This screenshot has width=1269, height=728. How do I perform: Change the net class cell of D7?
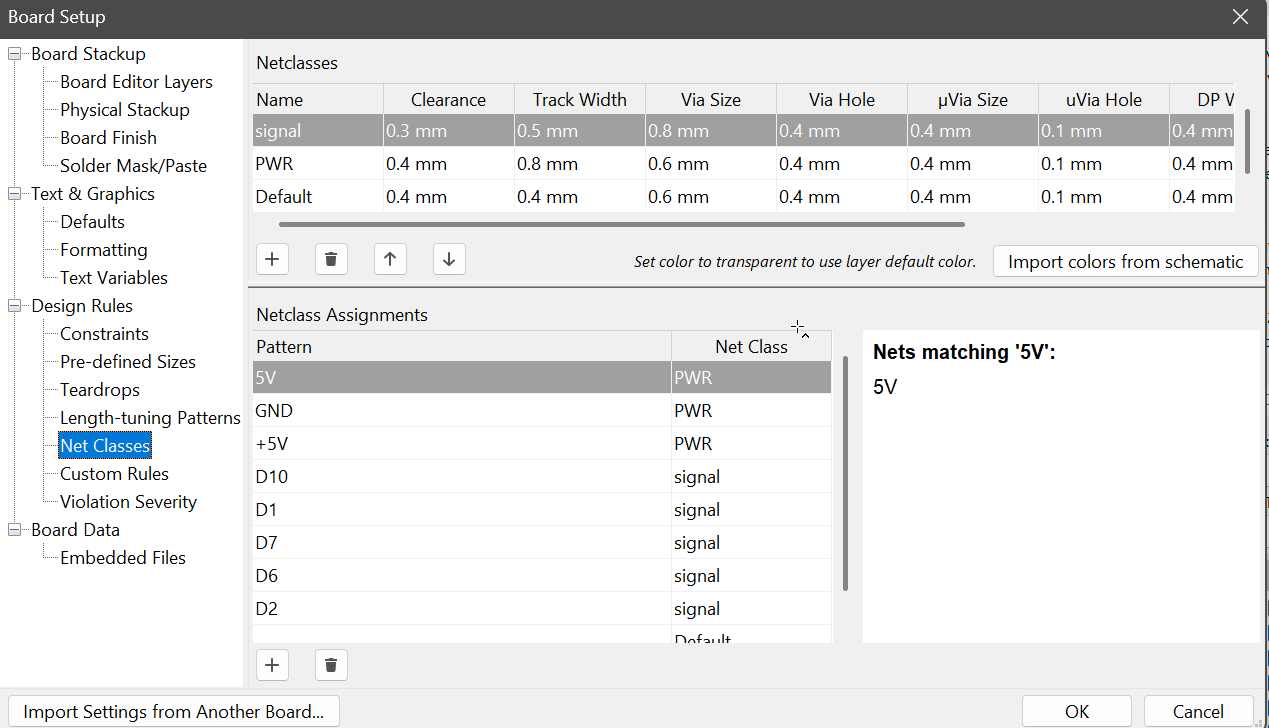click(x=751, y=543)
